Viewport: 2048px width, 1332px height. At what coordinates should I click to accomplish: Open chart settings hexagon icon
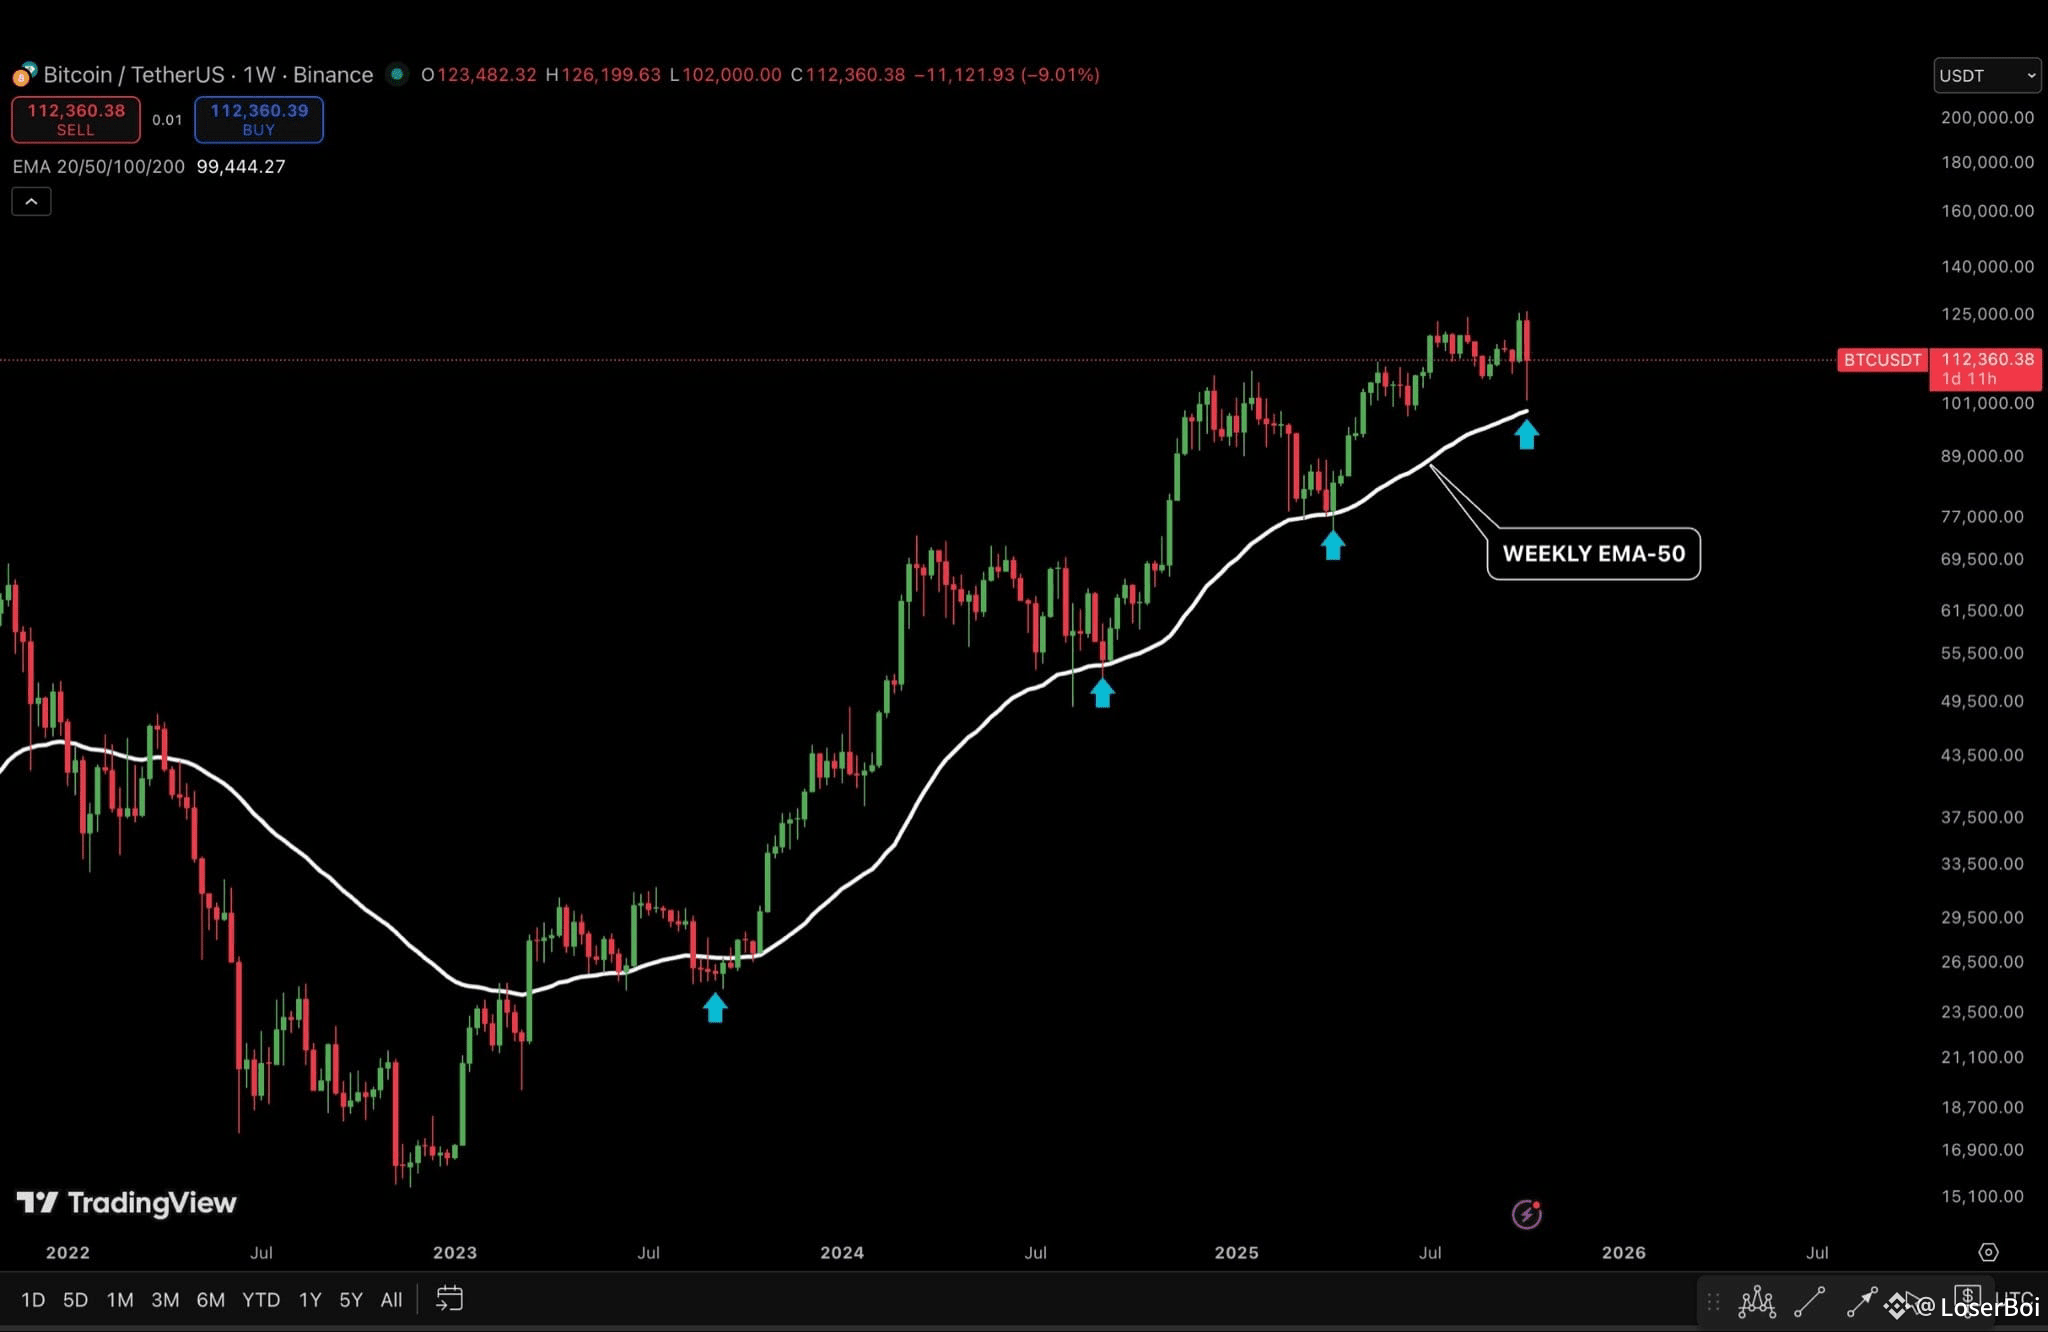[x=1988, y=1252]
